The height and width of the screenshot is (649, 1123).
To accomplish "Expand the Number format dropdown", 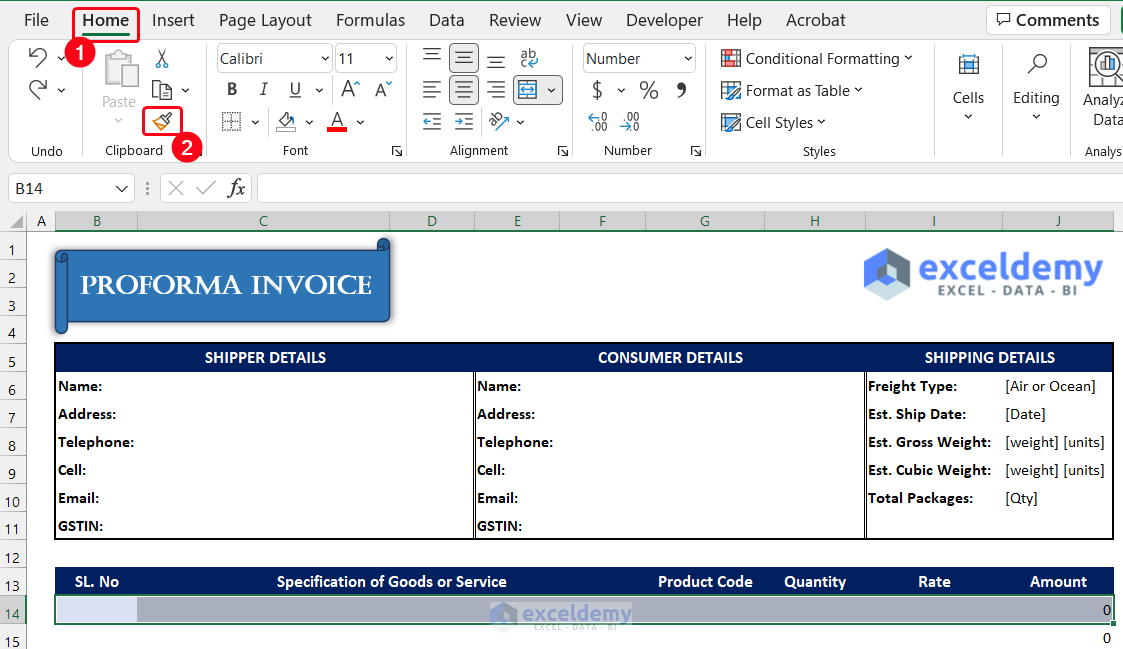I will point(688,59).
